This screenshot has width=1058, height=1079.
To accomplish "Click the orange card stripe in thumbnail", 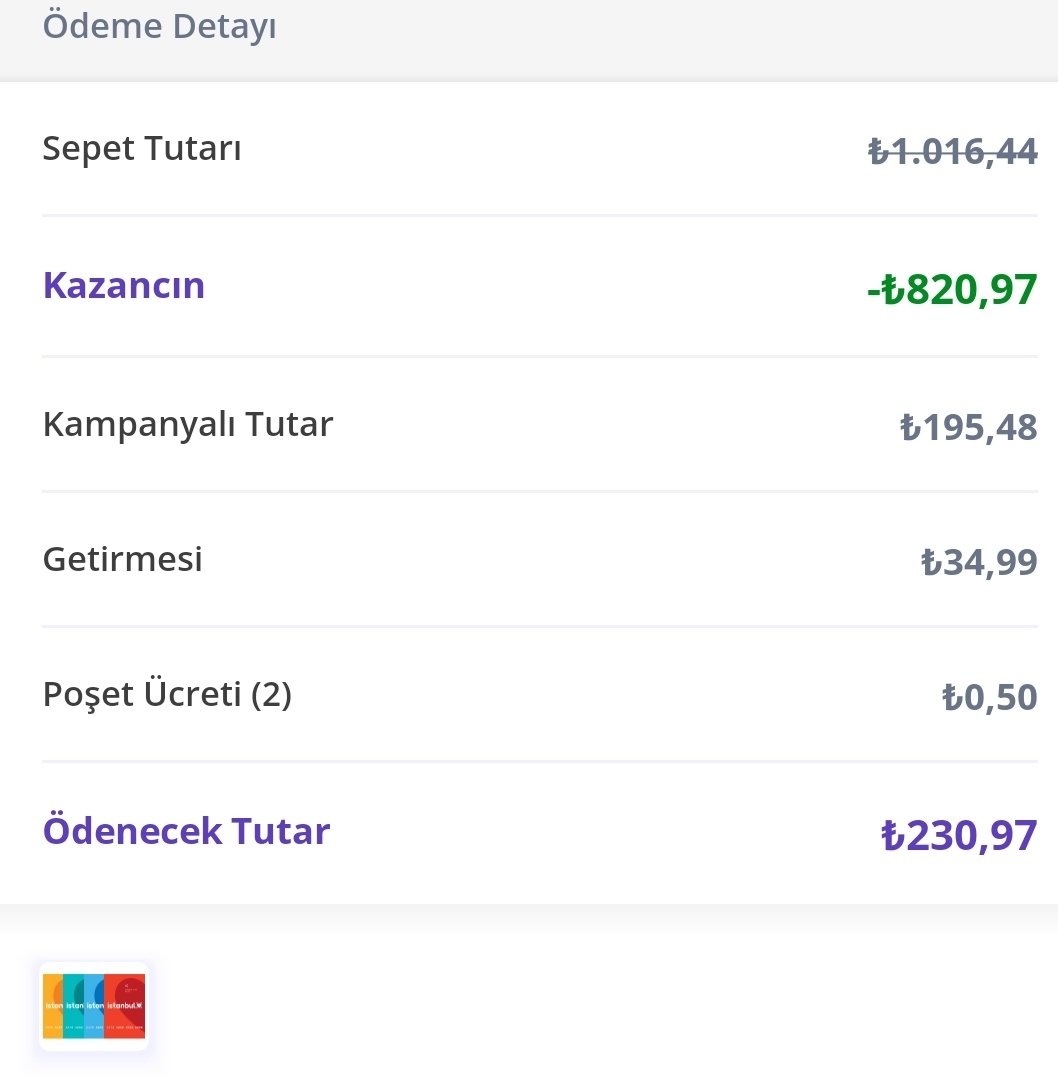I will coord(52,1005).
